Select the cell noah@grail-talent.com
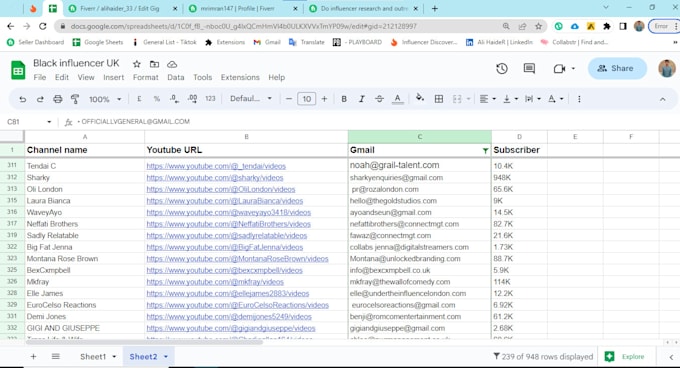This screenshot has width=680, height=368. 419,166
